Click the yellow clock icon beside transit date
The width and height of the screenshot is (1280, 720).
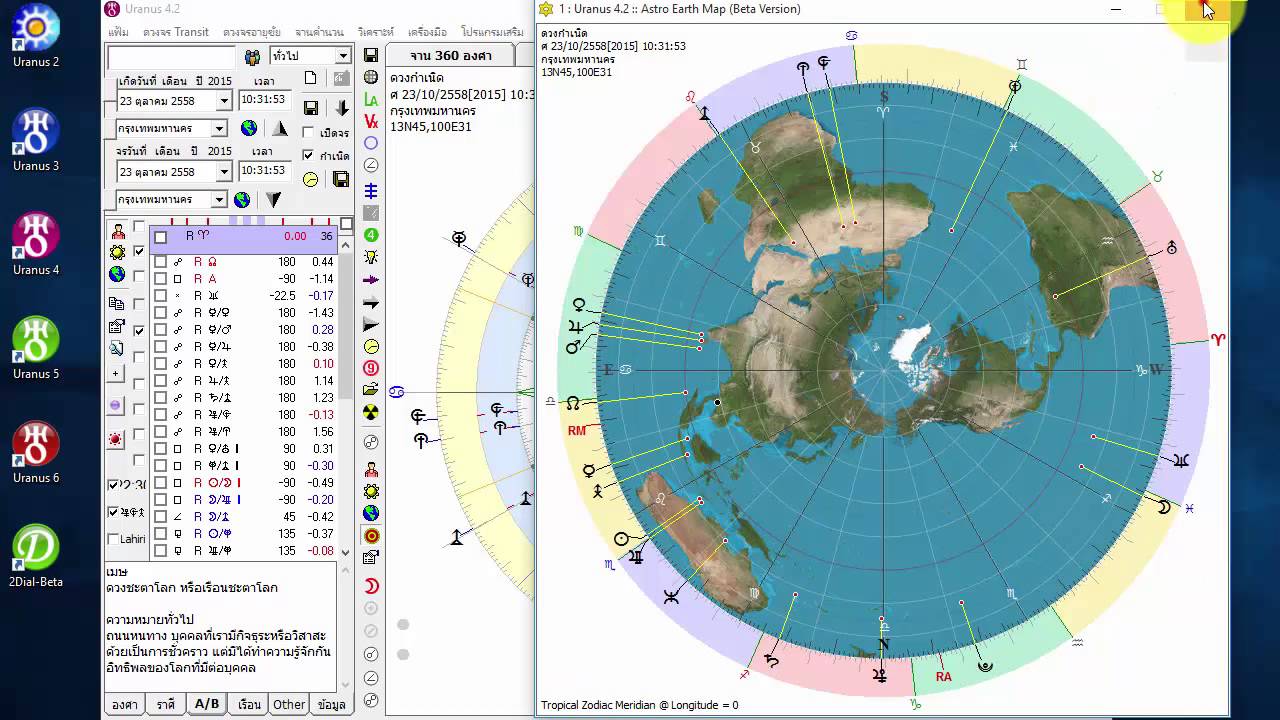click(310, 180)
